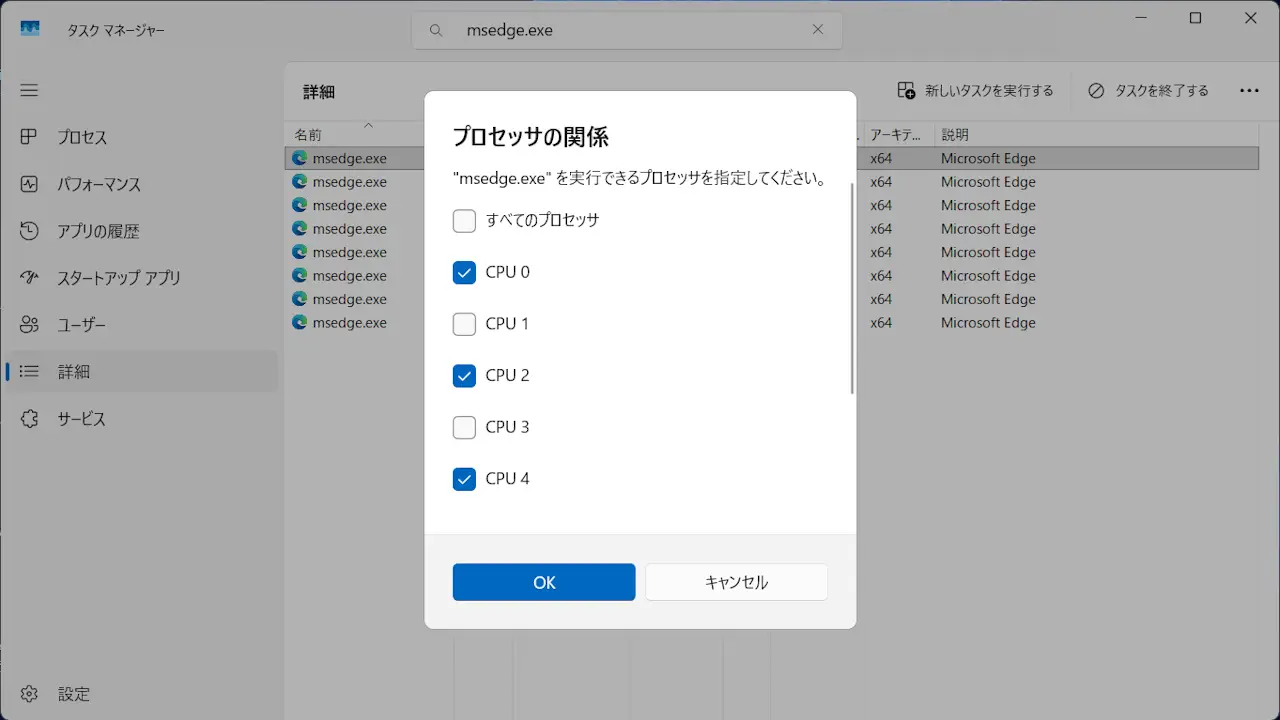Click the processor list vertical scrollbar
The image size is (1280, 720).
coord(852,290)
